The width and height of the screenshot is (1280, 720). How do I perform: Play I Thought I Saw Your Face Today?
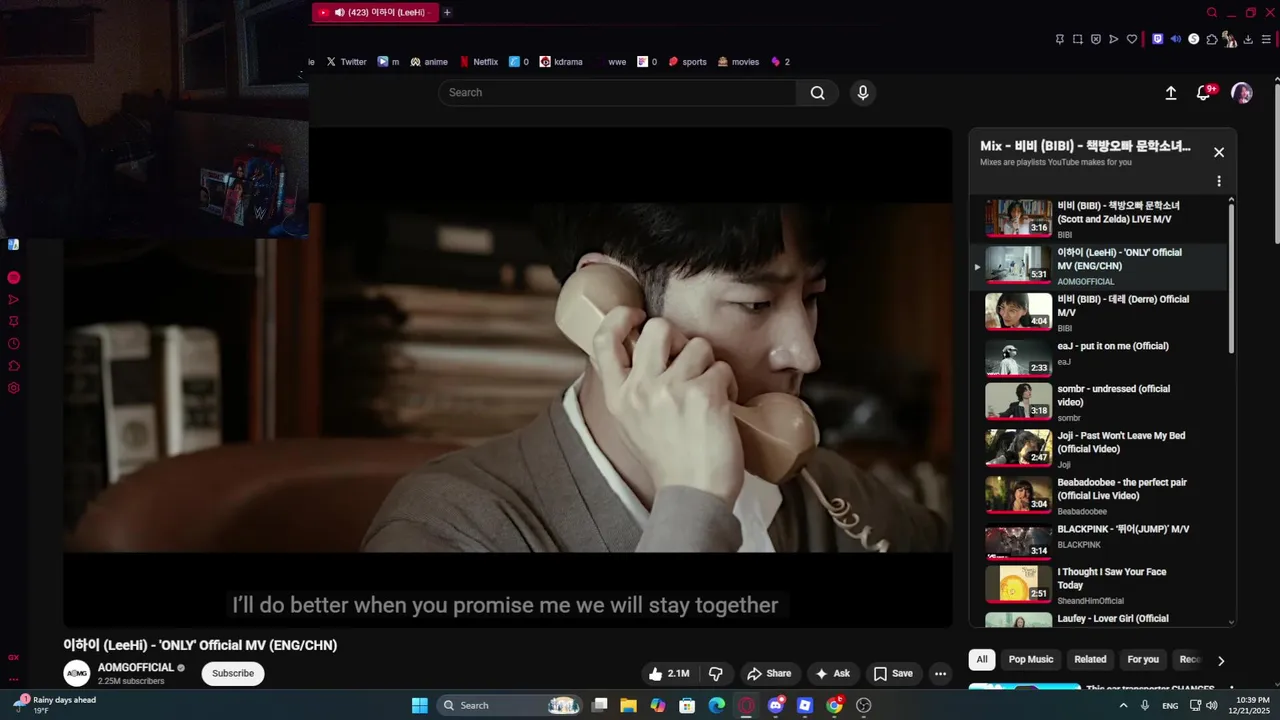pyautogui.click(x=1100, y=586)
